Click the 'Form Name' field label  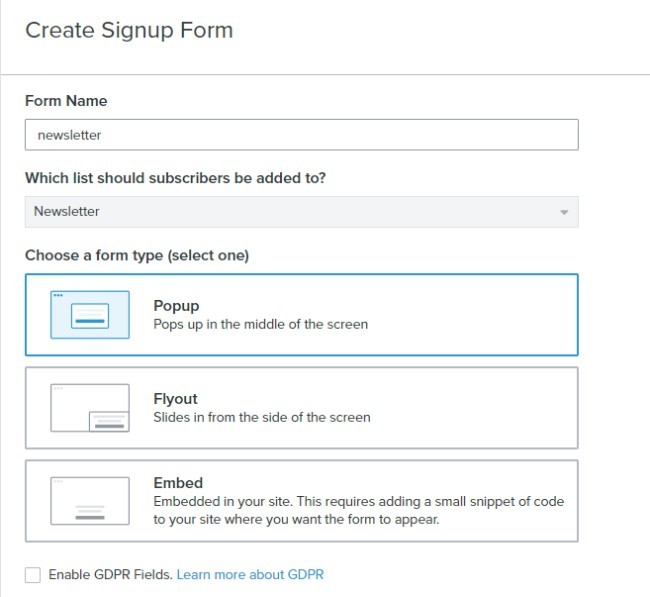click(66, 101)
